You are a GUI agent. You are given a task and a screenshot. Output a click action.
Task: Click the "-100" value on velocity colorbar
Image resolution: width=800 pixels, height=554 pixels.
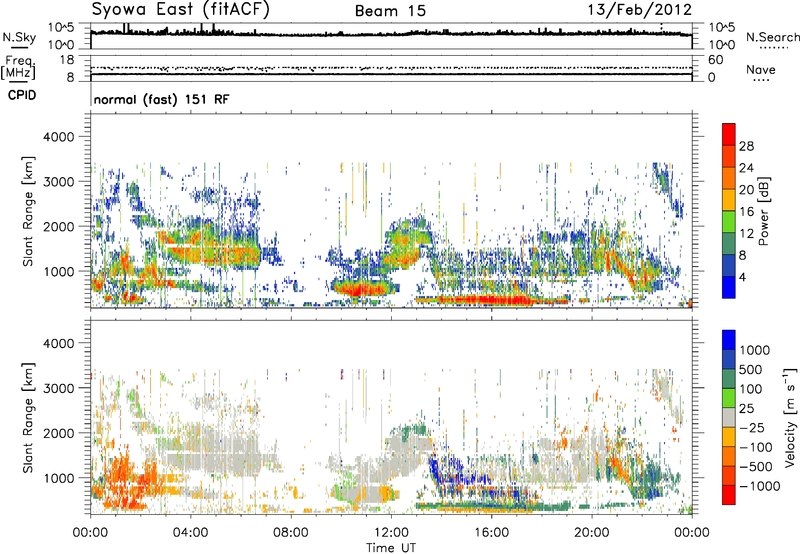(756, 447)
